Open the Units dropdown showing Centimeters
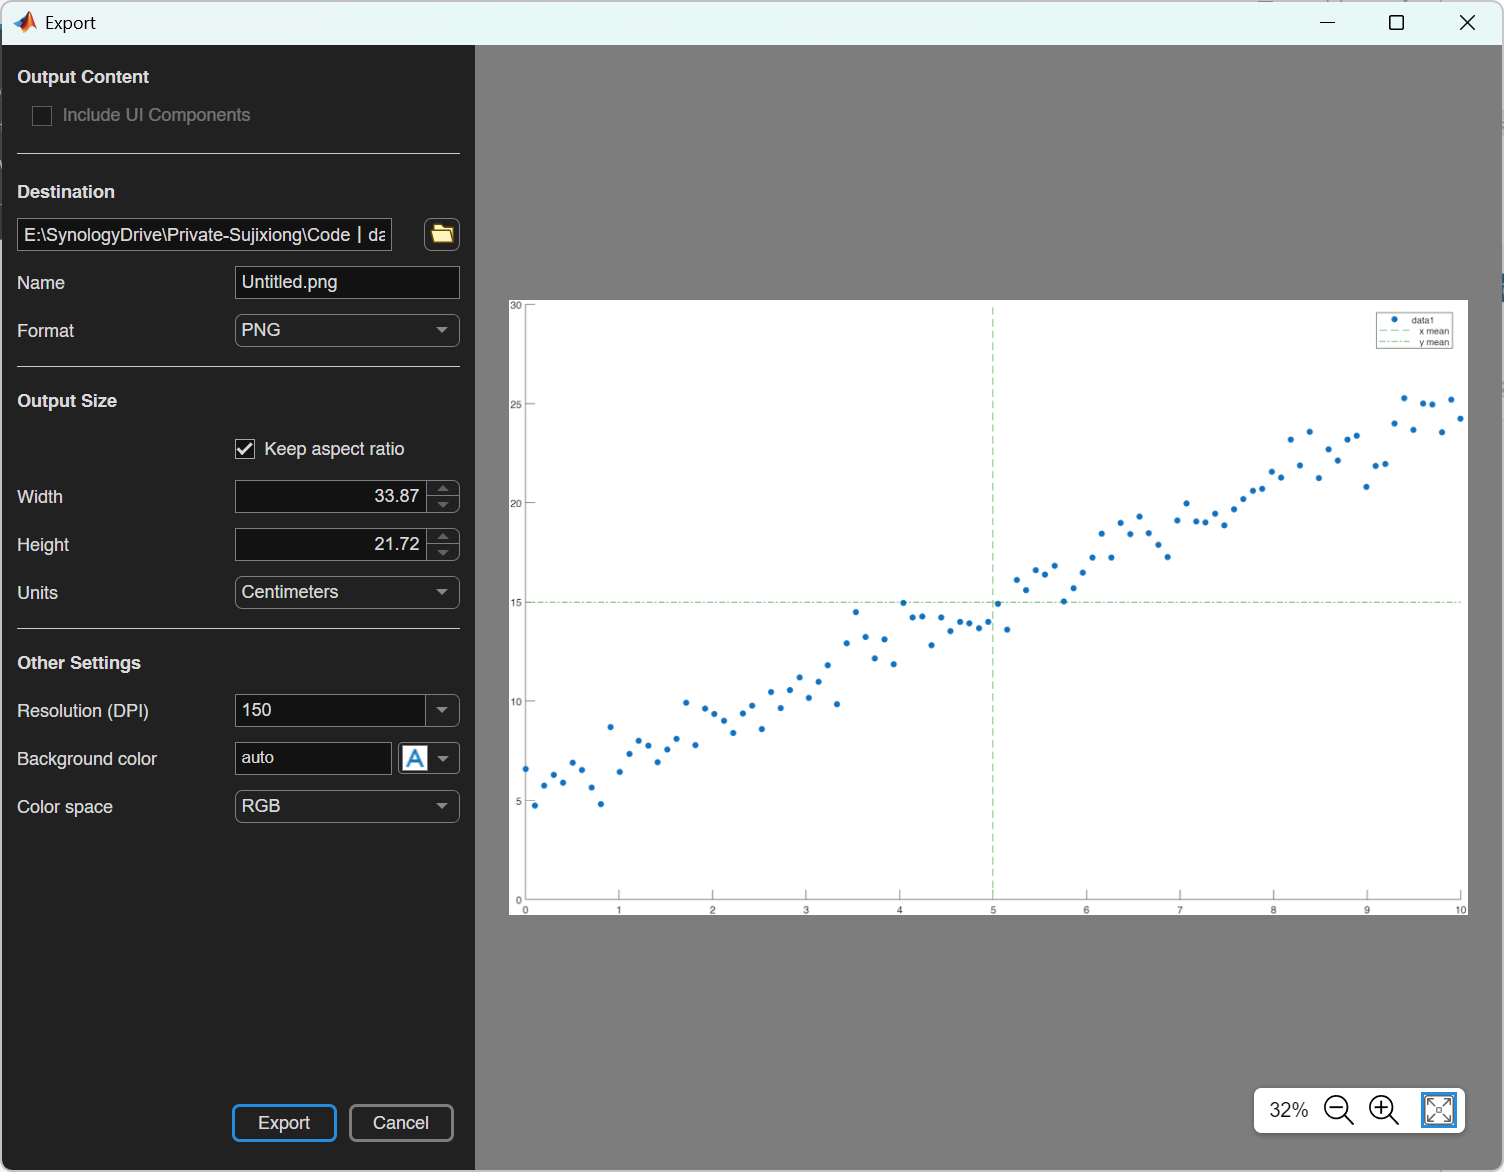 tap(347, 592)
